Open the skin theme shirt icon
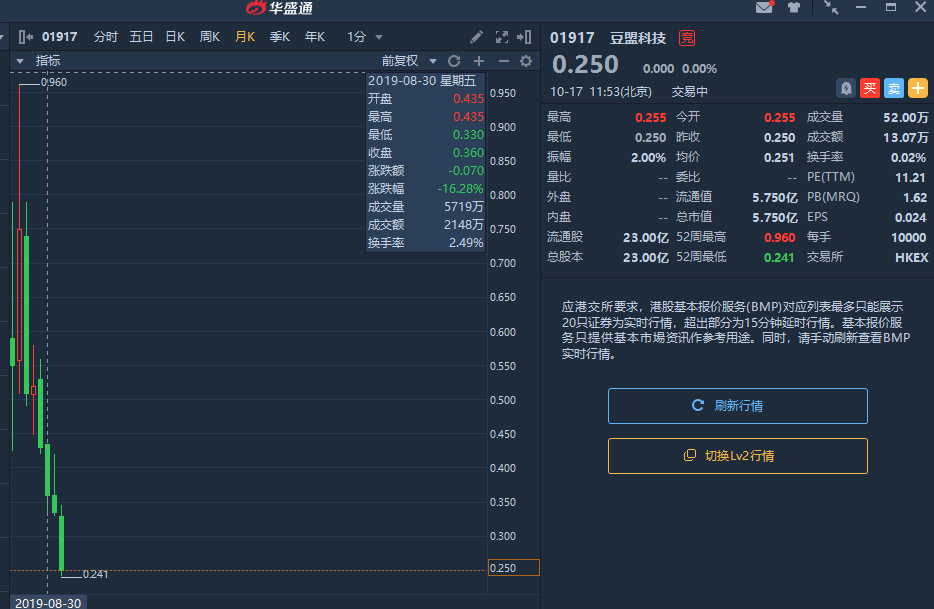Screen dimensions: 934x609 [x=793, y=7]
